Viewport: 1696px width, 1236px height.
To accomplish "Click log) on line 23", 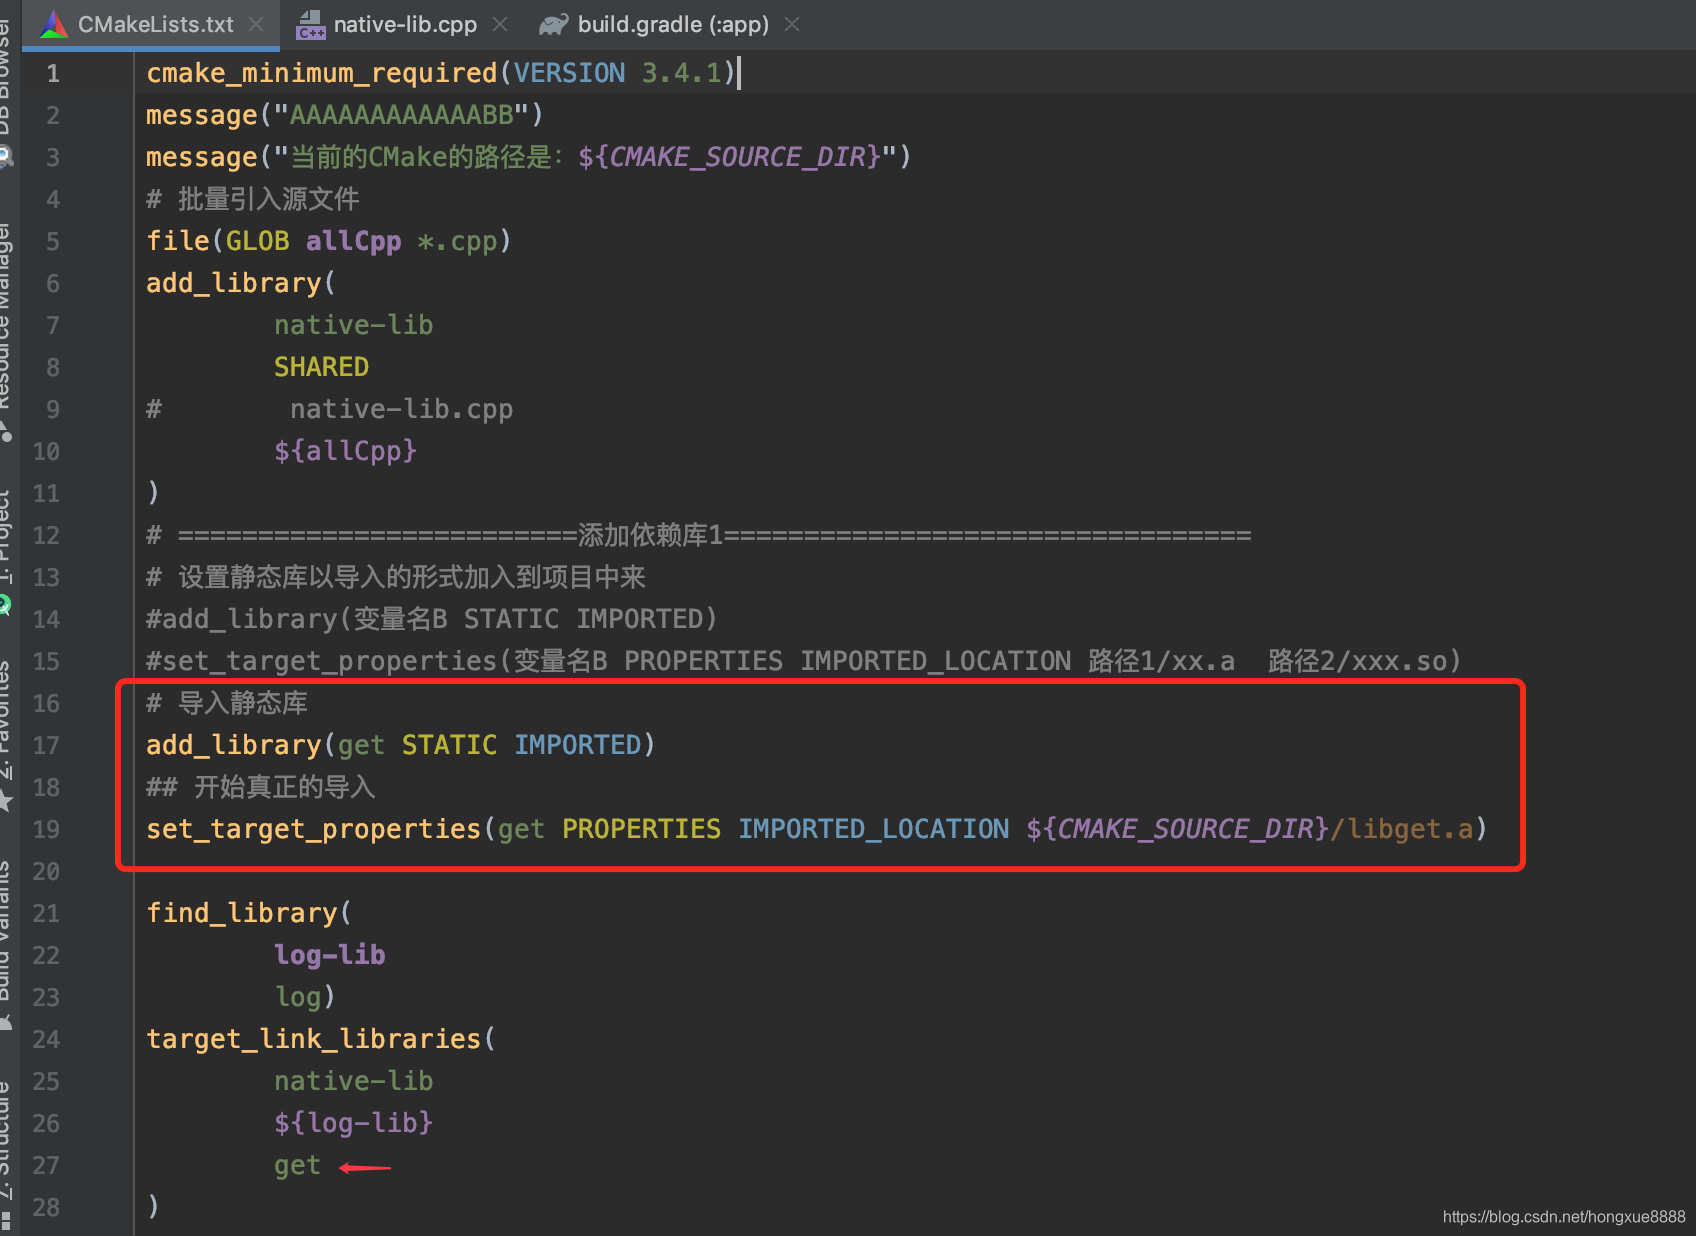I will pyautogui.click(x=305, y=997).
